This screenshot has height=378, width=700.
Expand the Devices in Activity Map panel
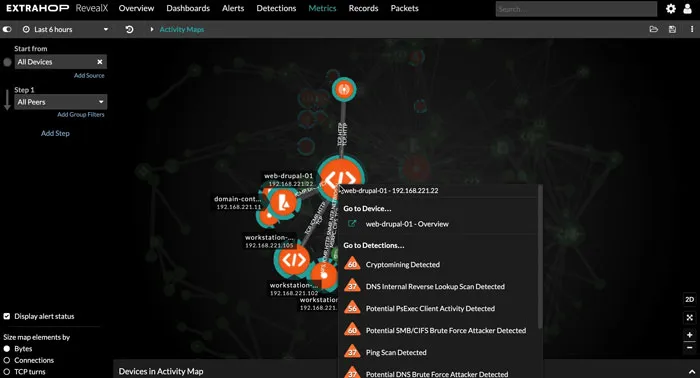pos(692,371)
